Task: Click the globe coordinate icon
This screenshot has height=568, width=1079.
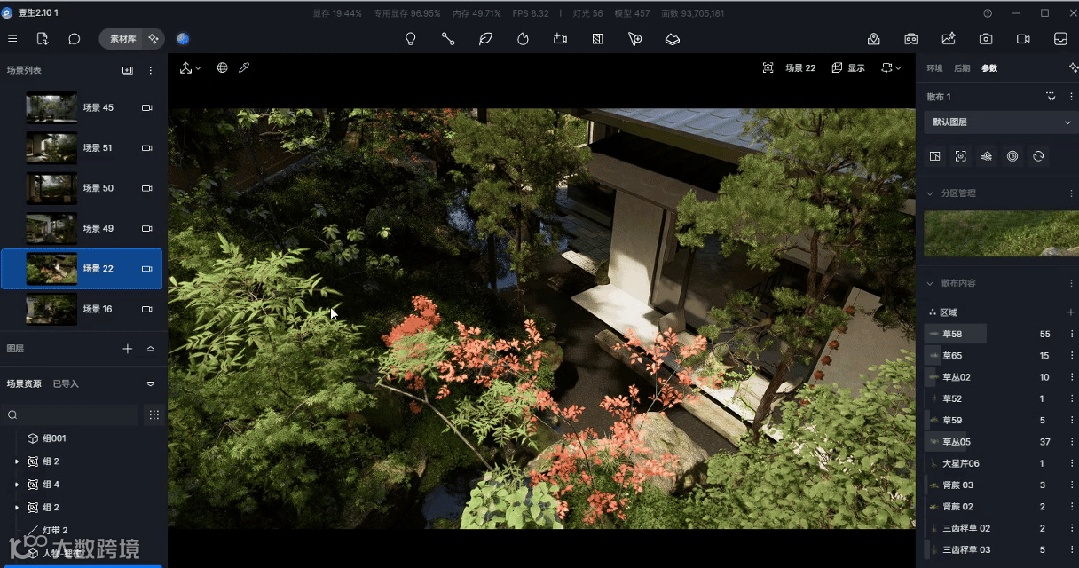Action: 222,68
